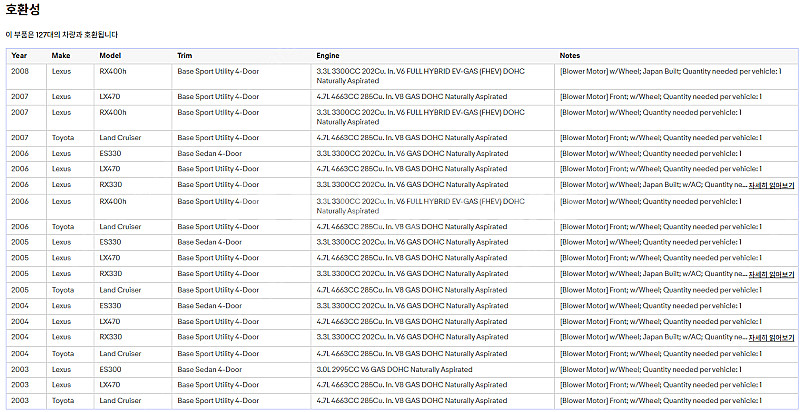Screen dimensions: 800x412
Task: Select 'Land Cruiser' in the 2005 Toyota row
Action: point(120,290)
